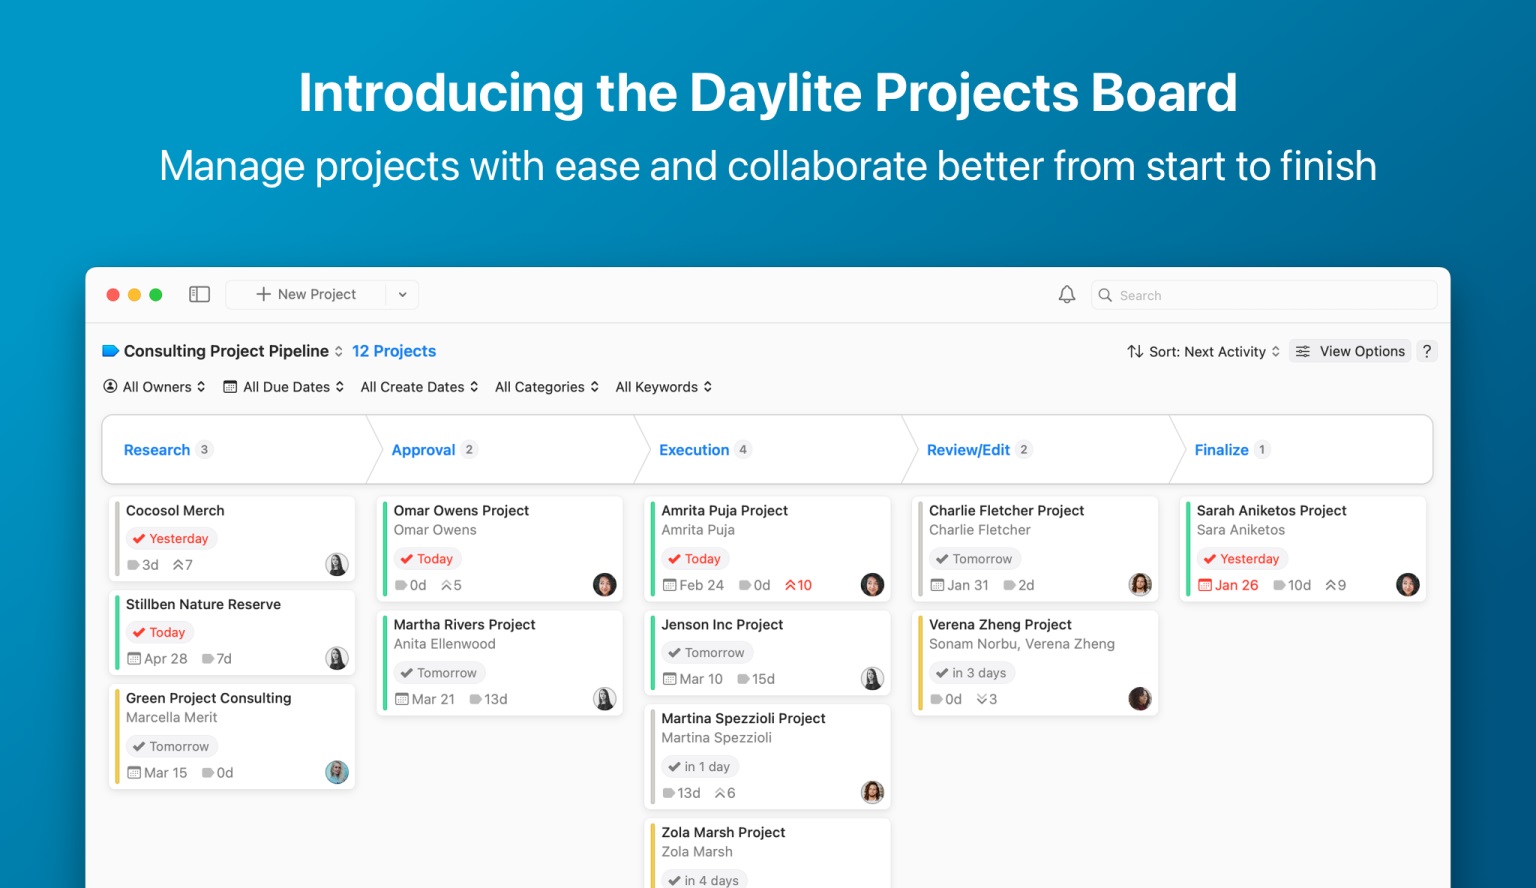Click owner avatar on Sarah Aniketos Project card
1536x888 pixels.
(x=1407, y=585)
